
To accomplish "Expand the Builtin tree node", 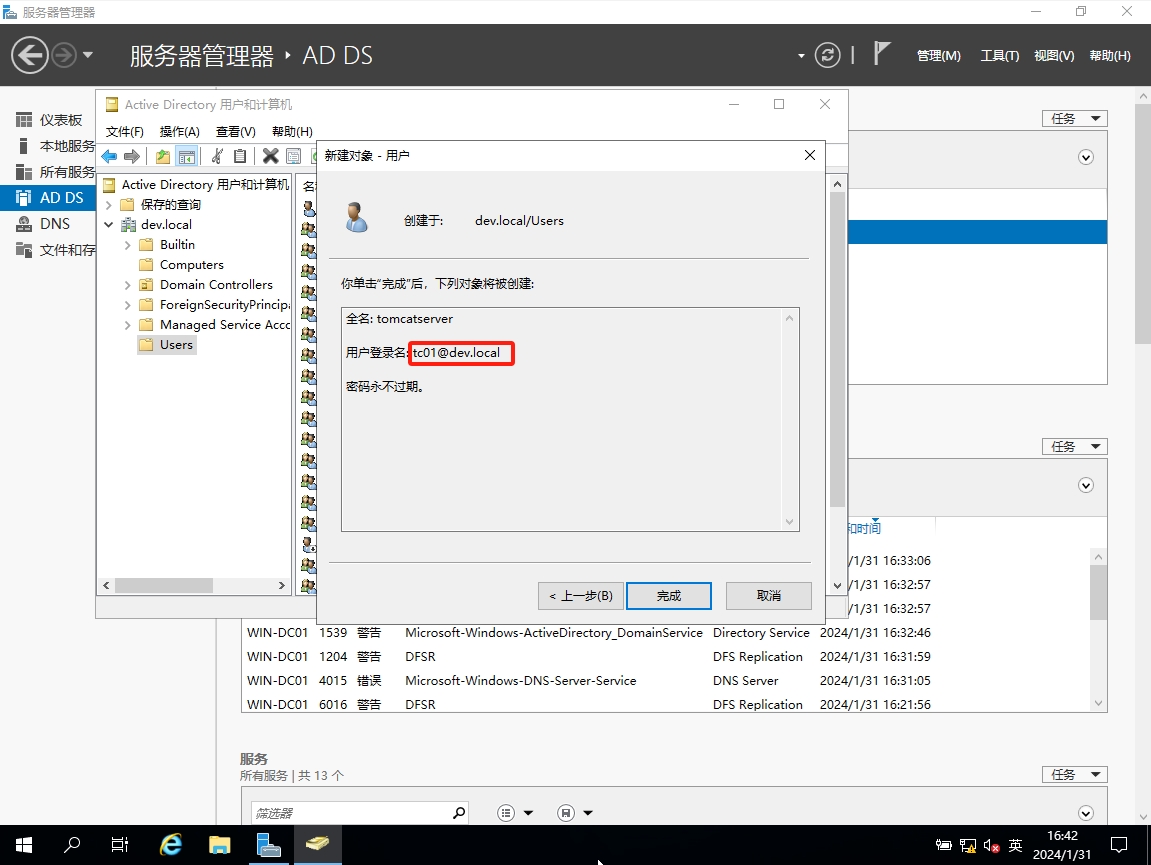I will pos(127,245).
